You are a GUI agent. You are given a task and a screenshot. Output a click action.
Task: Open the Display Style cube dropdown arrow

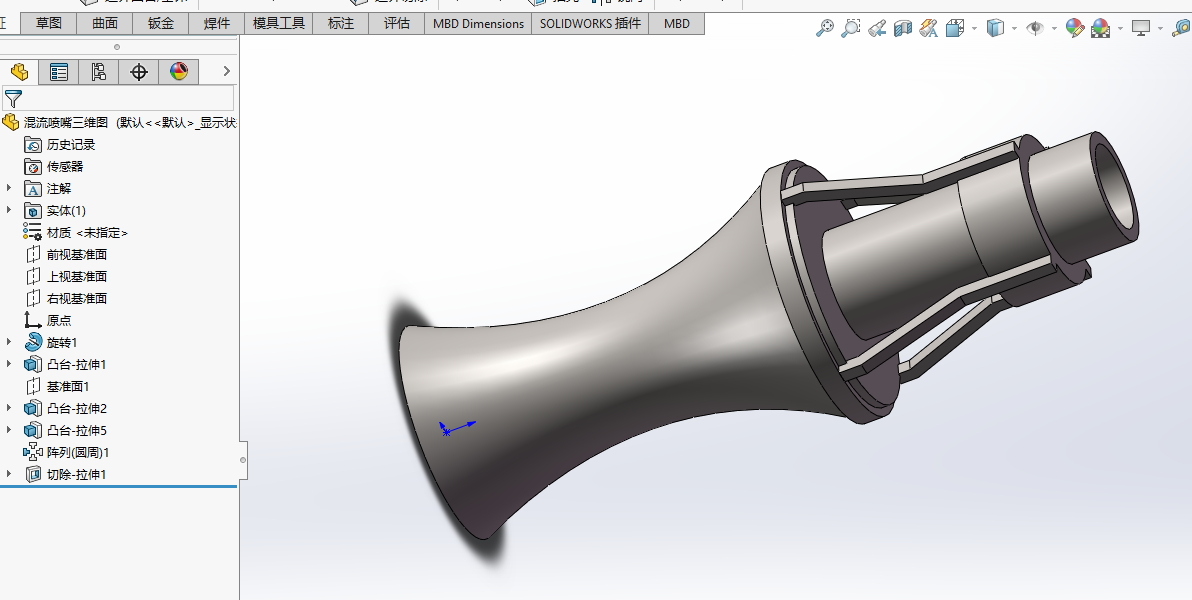(x=1014, y=29)
